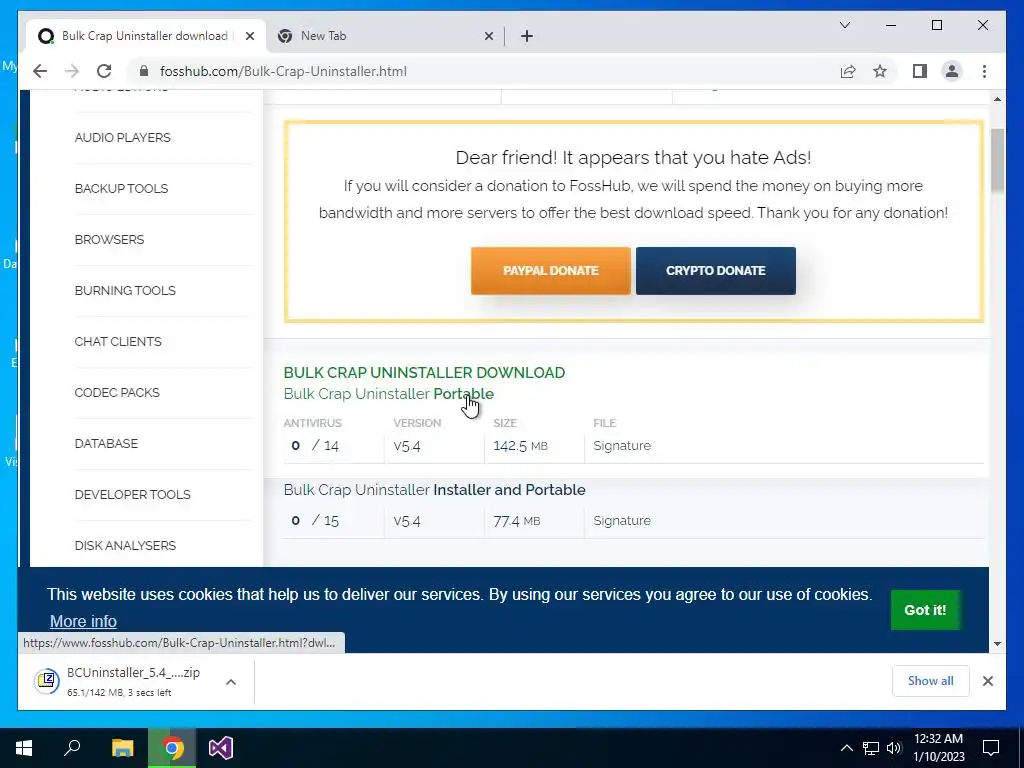This screenshot has width=1024, height=768.
Task: Click scrollbar down arrow
Action: (997, 643)
